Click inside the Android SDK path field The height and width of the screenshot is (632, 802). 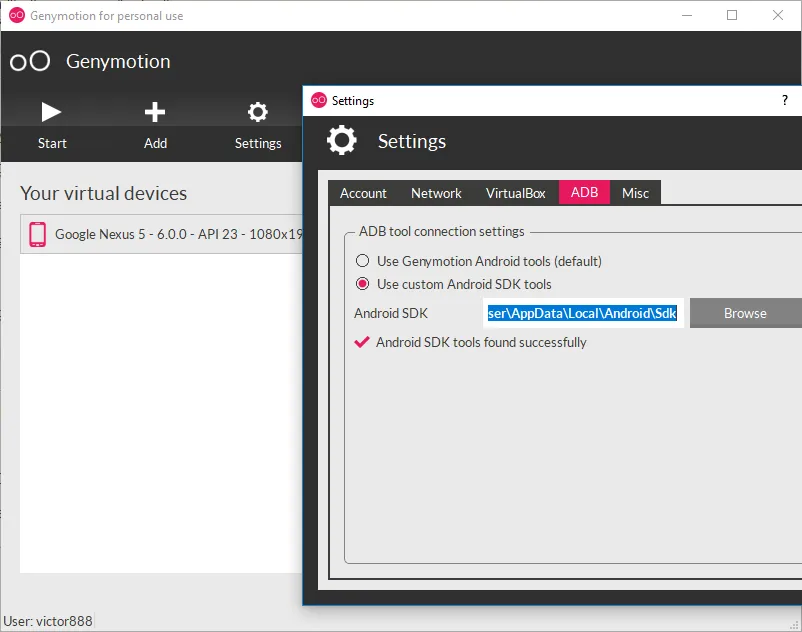click(583, 313)
